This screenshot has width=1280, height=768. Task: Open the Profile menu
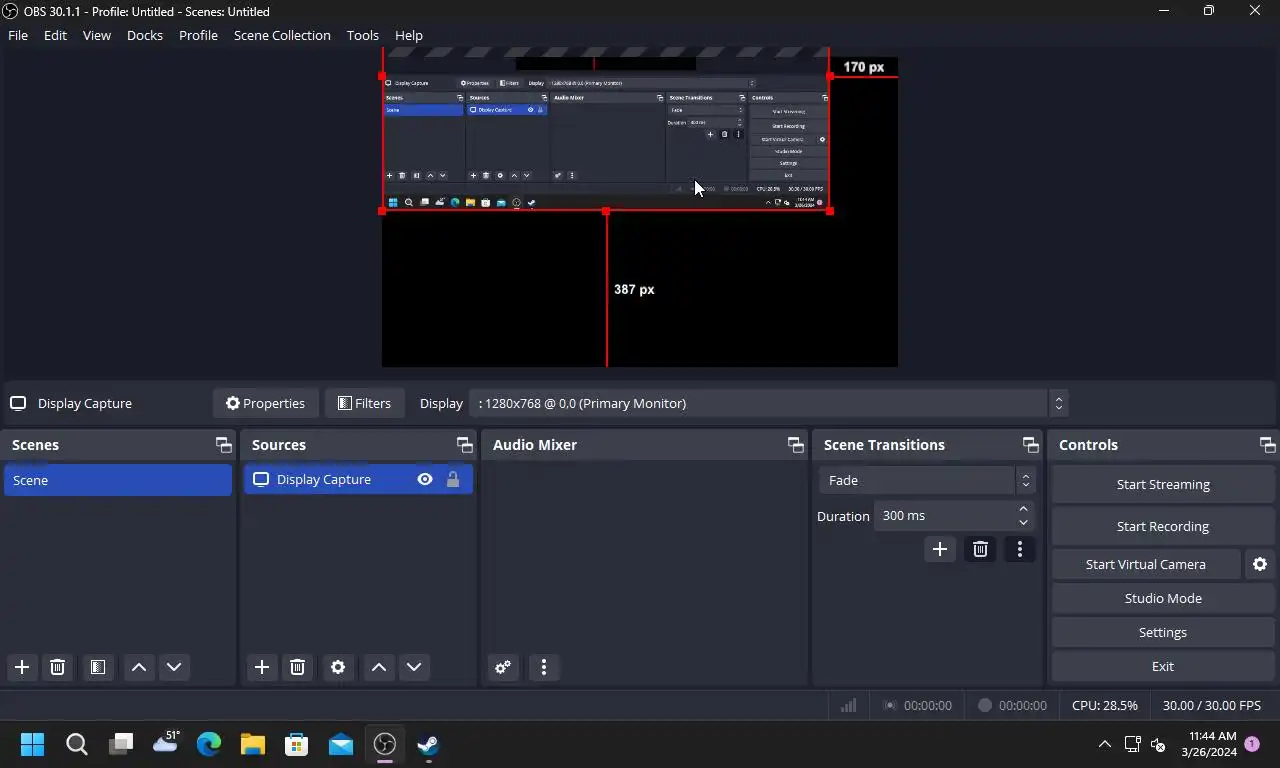coord(198,35)
